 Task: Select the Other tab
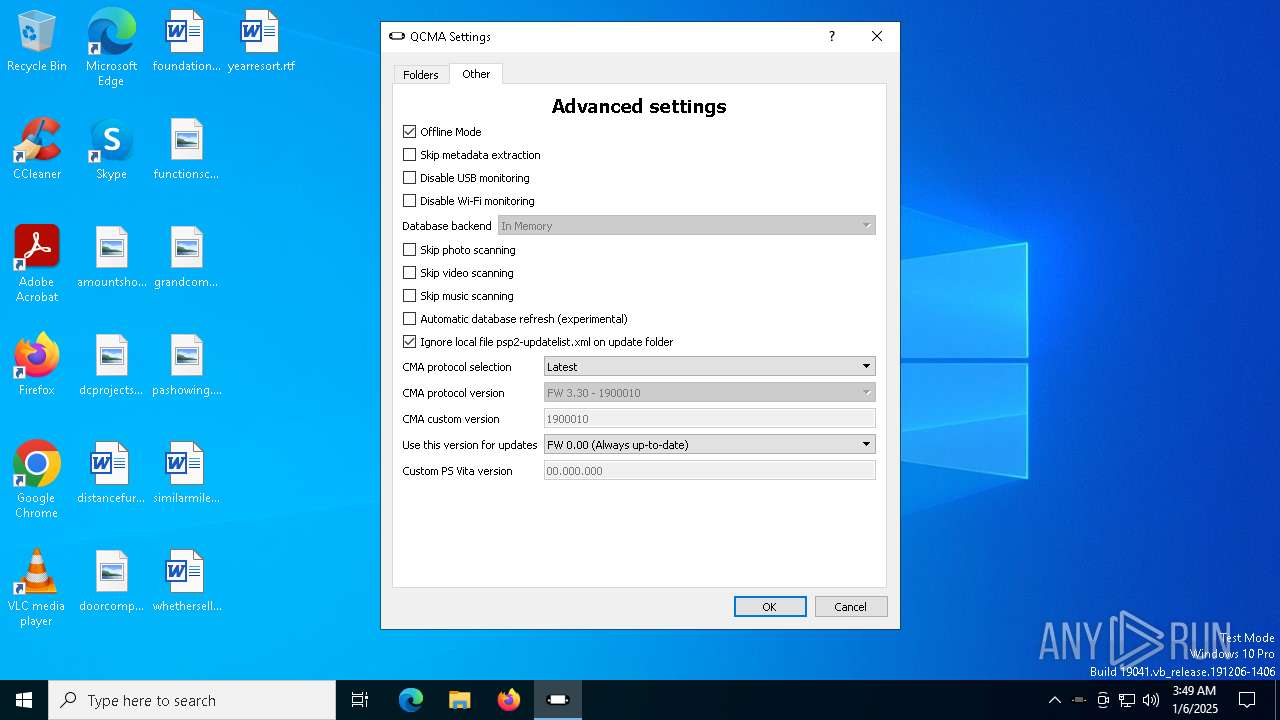click(x=476, y=74)
